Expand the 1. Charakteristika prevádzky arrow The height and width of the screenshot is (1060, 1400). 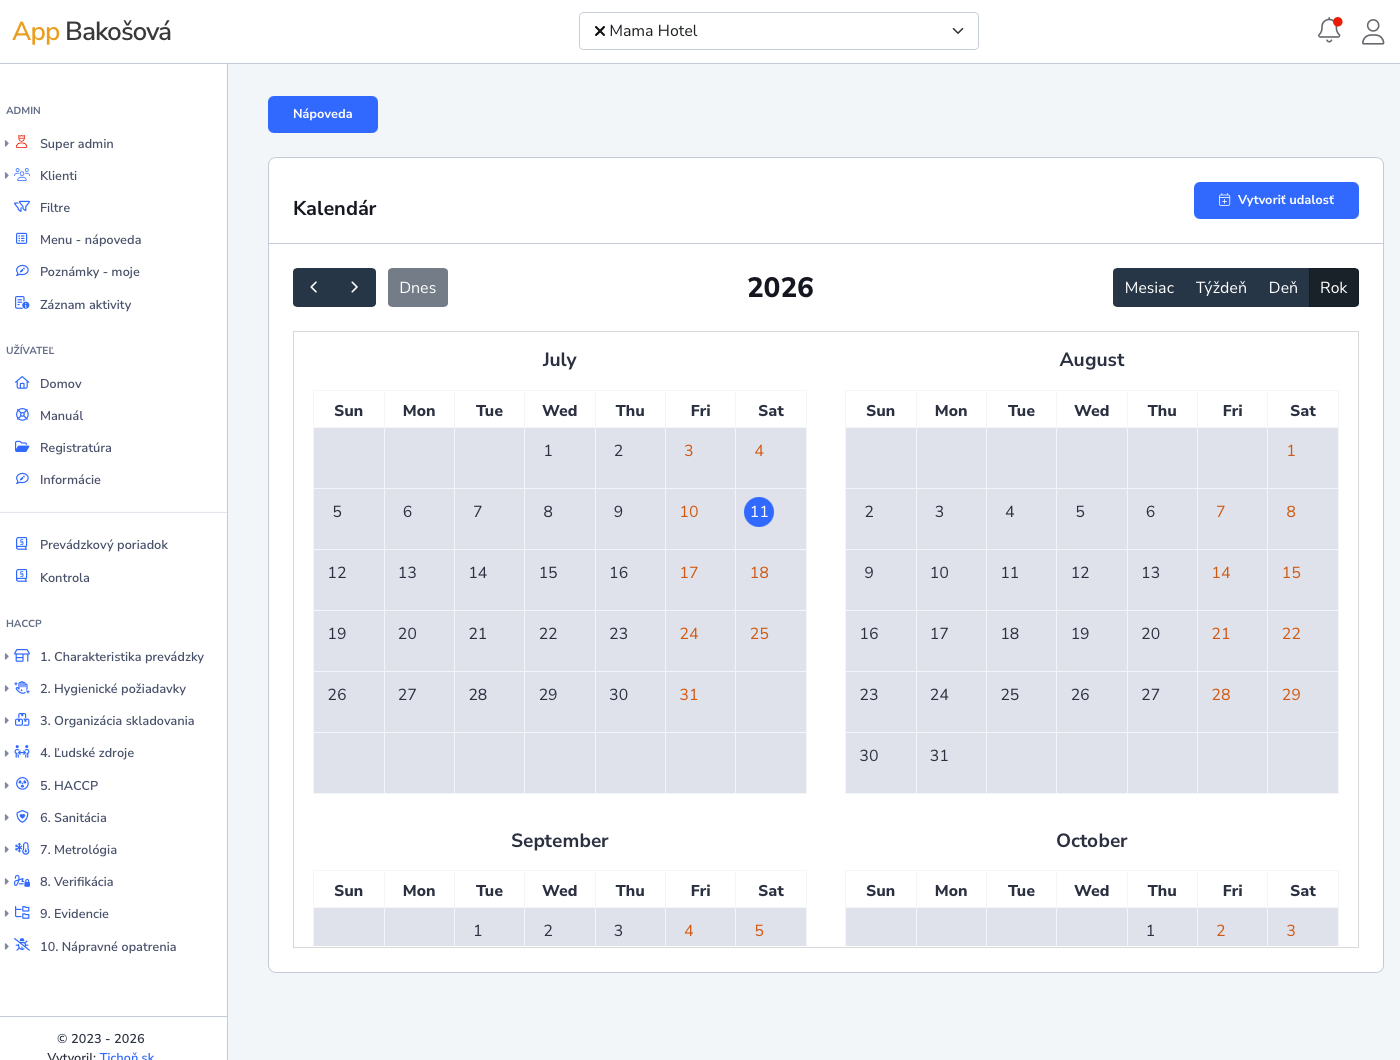[7, 657]
